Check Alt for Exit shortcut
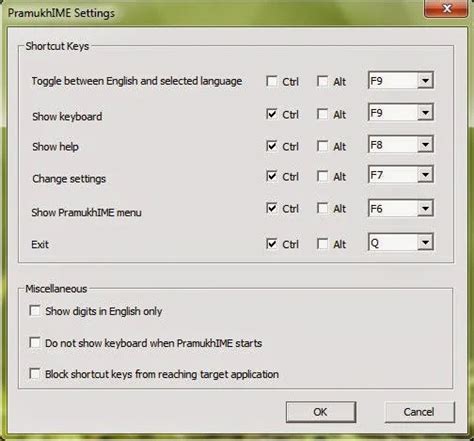The width and height of the screenshot is (474, 441). [322, 244]
